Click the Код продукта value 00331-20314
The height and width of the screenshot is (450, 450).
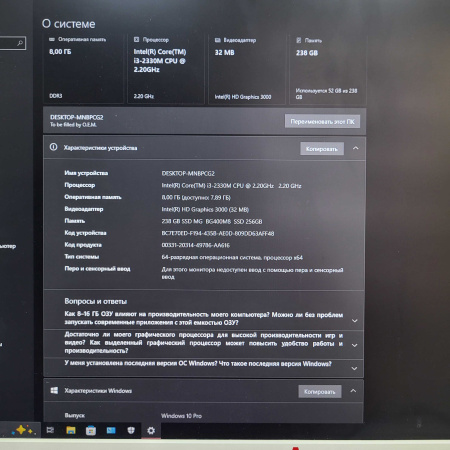[x=196, y=245]
